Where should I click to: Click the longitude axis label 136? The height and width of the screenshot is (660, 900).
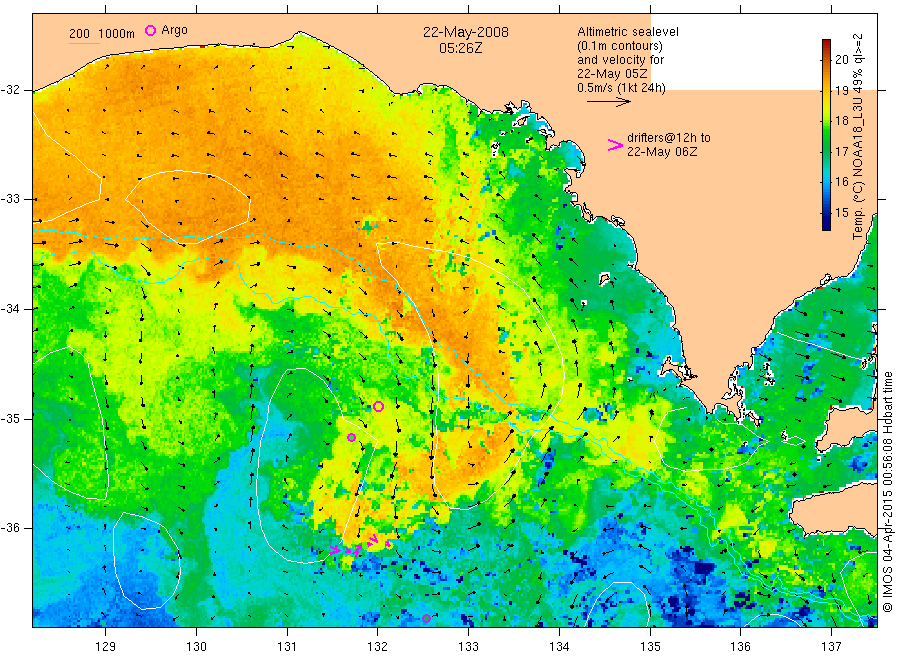point(740,647)
